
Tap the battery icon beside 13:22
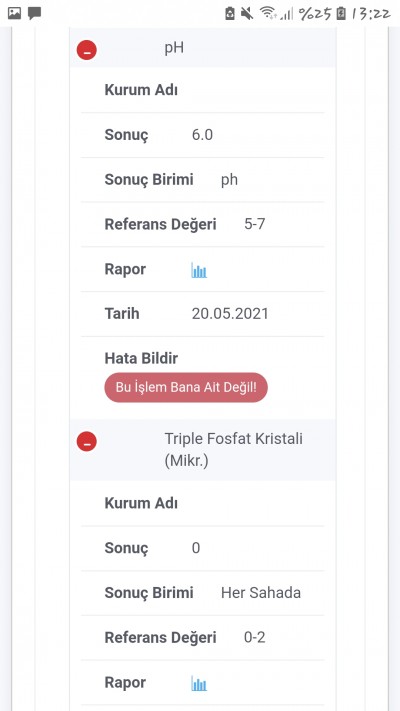341,14
